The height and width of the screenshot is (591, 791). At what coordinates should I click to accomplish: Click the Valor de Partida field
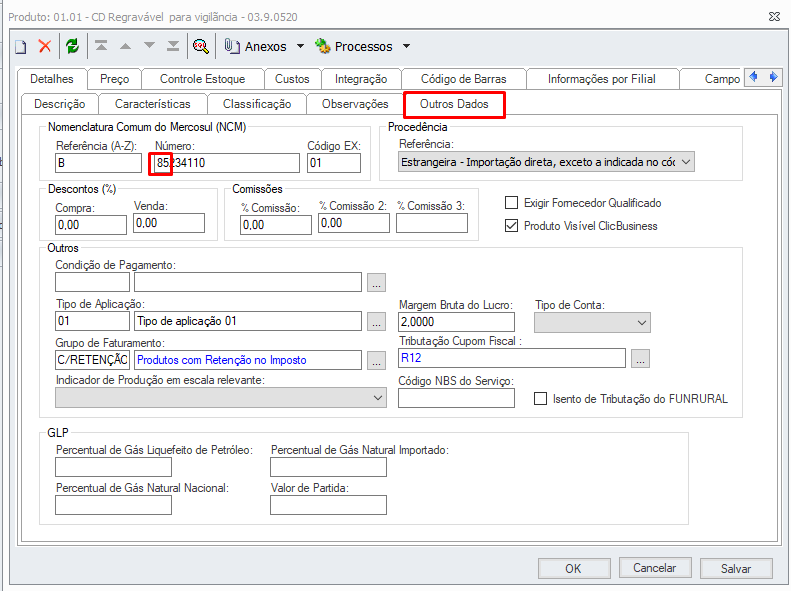point(328,505)
